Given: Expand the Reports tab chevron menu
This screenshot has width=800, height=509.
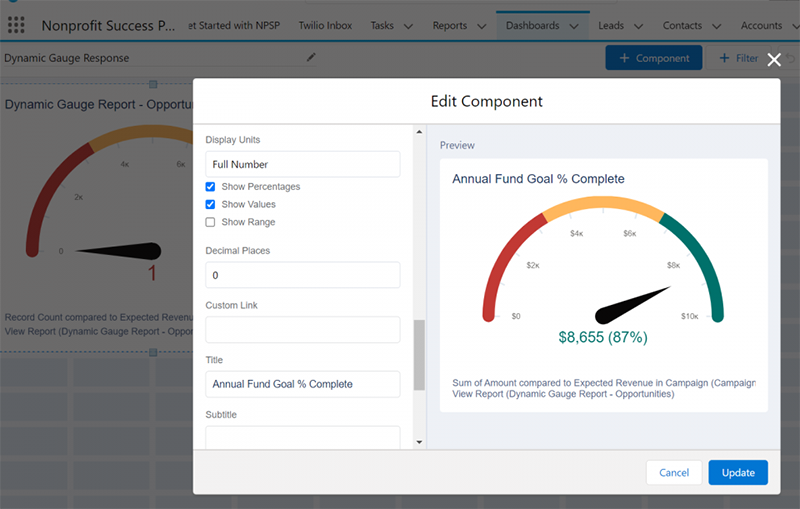Looking at the screenshot, I should [x=480, y=26].
